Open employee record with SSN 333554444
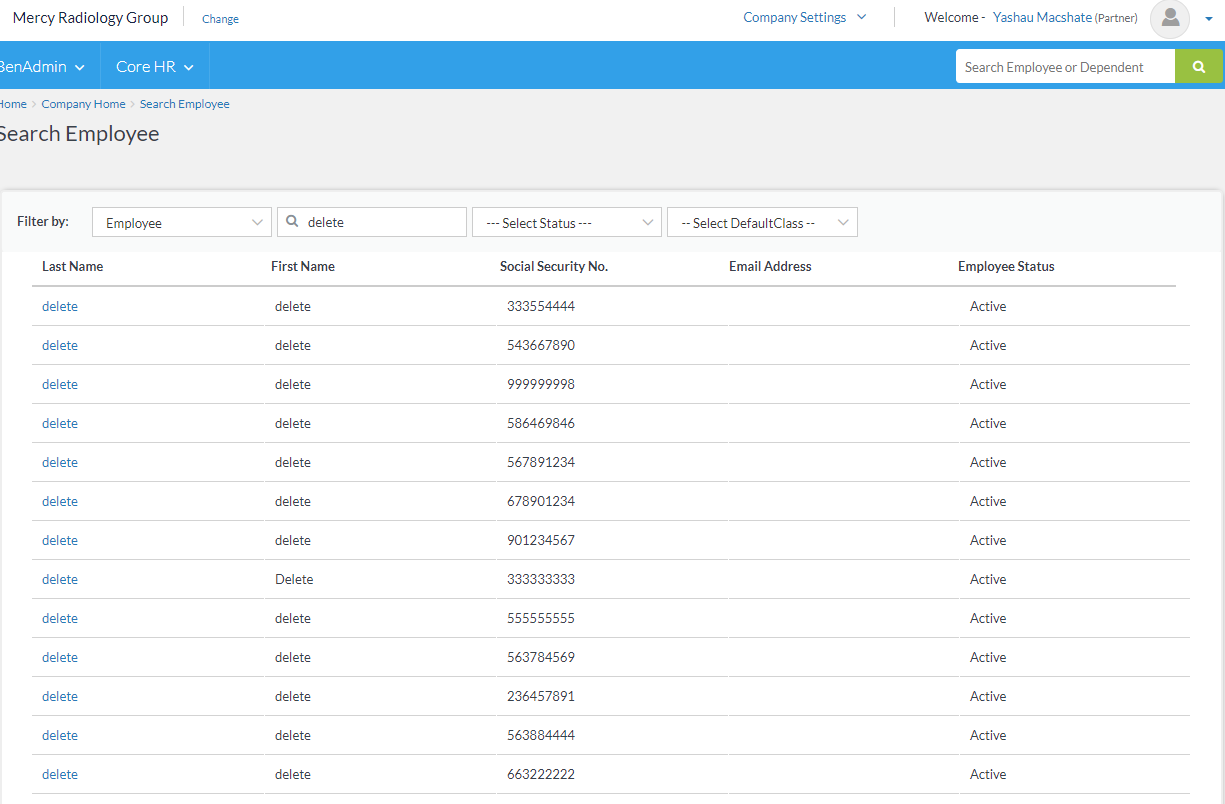 coord(59,306)
